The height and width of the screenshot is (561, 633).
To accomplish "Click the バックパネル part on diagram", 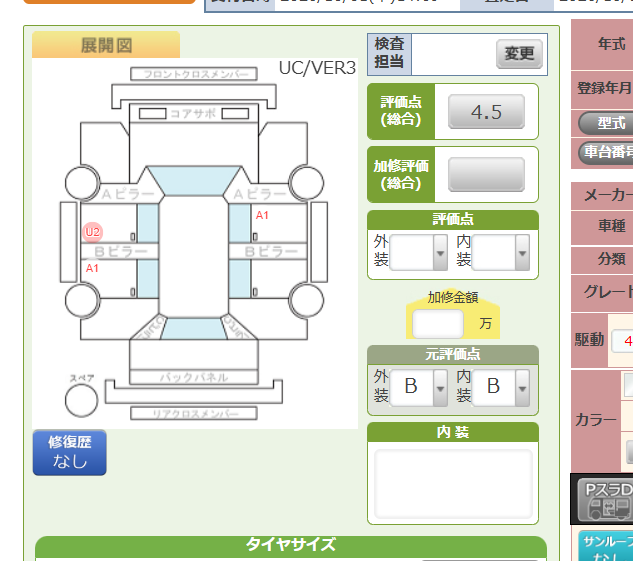I will (x=194, y=377).
